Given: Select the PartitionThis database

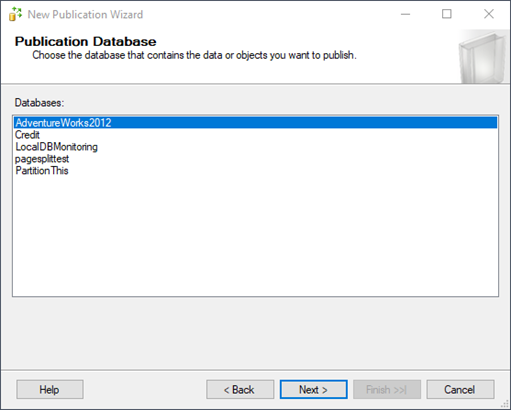Looking at the screenshot, I should click(x=42, y=171).
